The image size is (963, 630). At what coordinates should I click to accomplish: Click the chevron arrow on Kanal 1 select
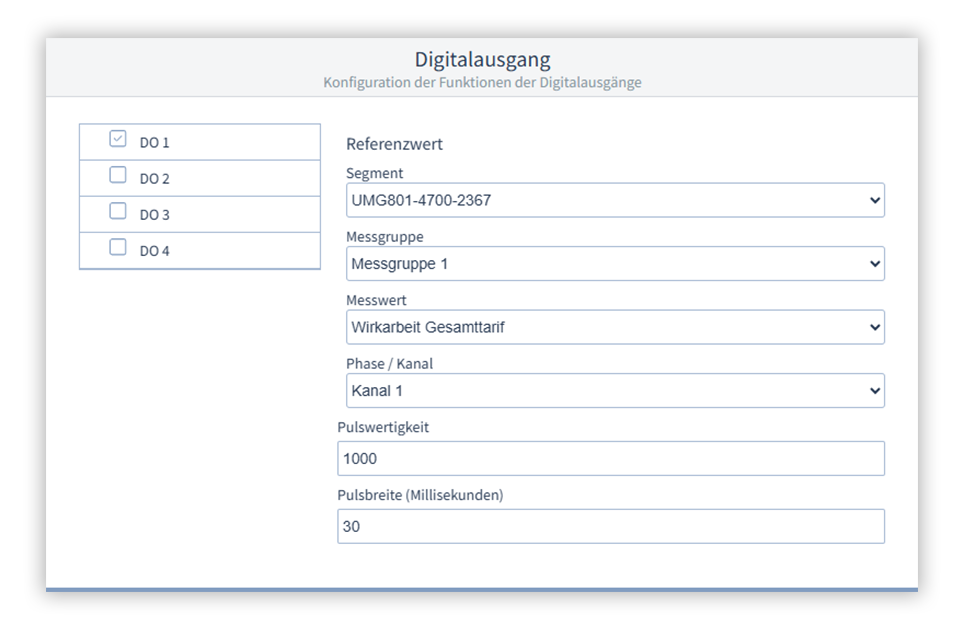click(x=876, y=391)
